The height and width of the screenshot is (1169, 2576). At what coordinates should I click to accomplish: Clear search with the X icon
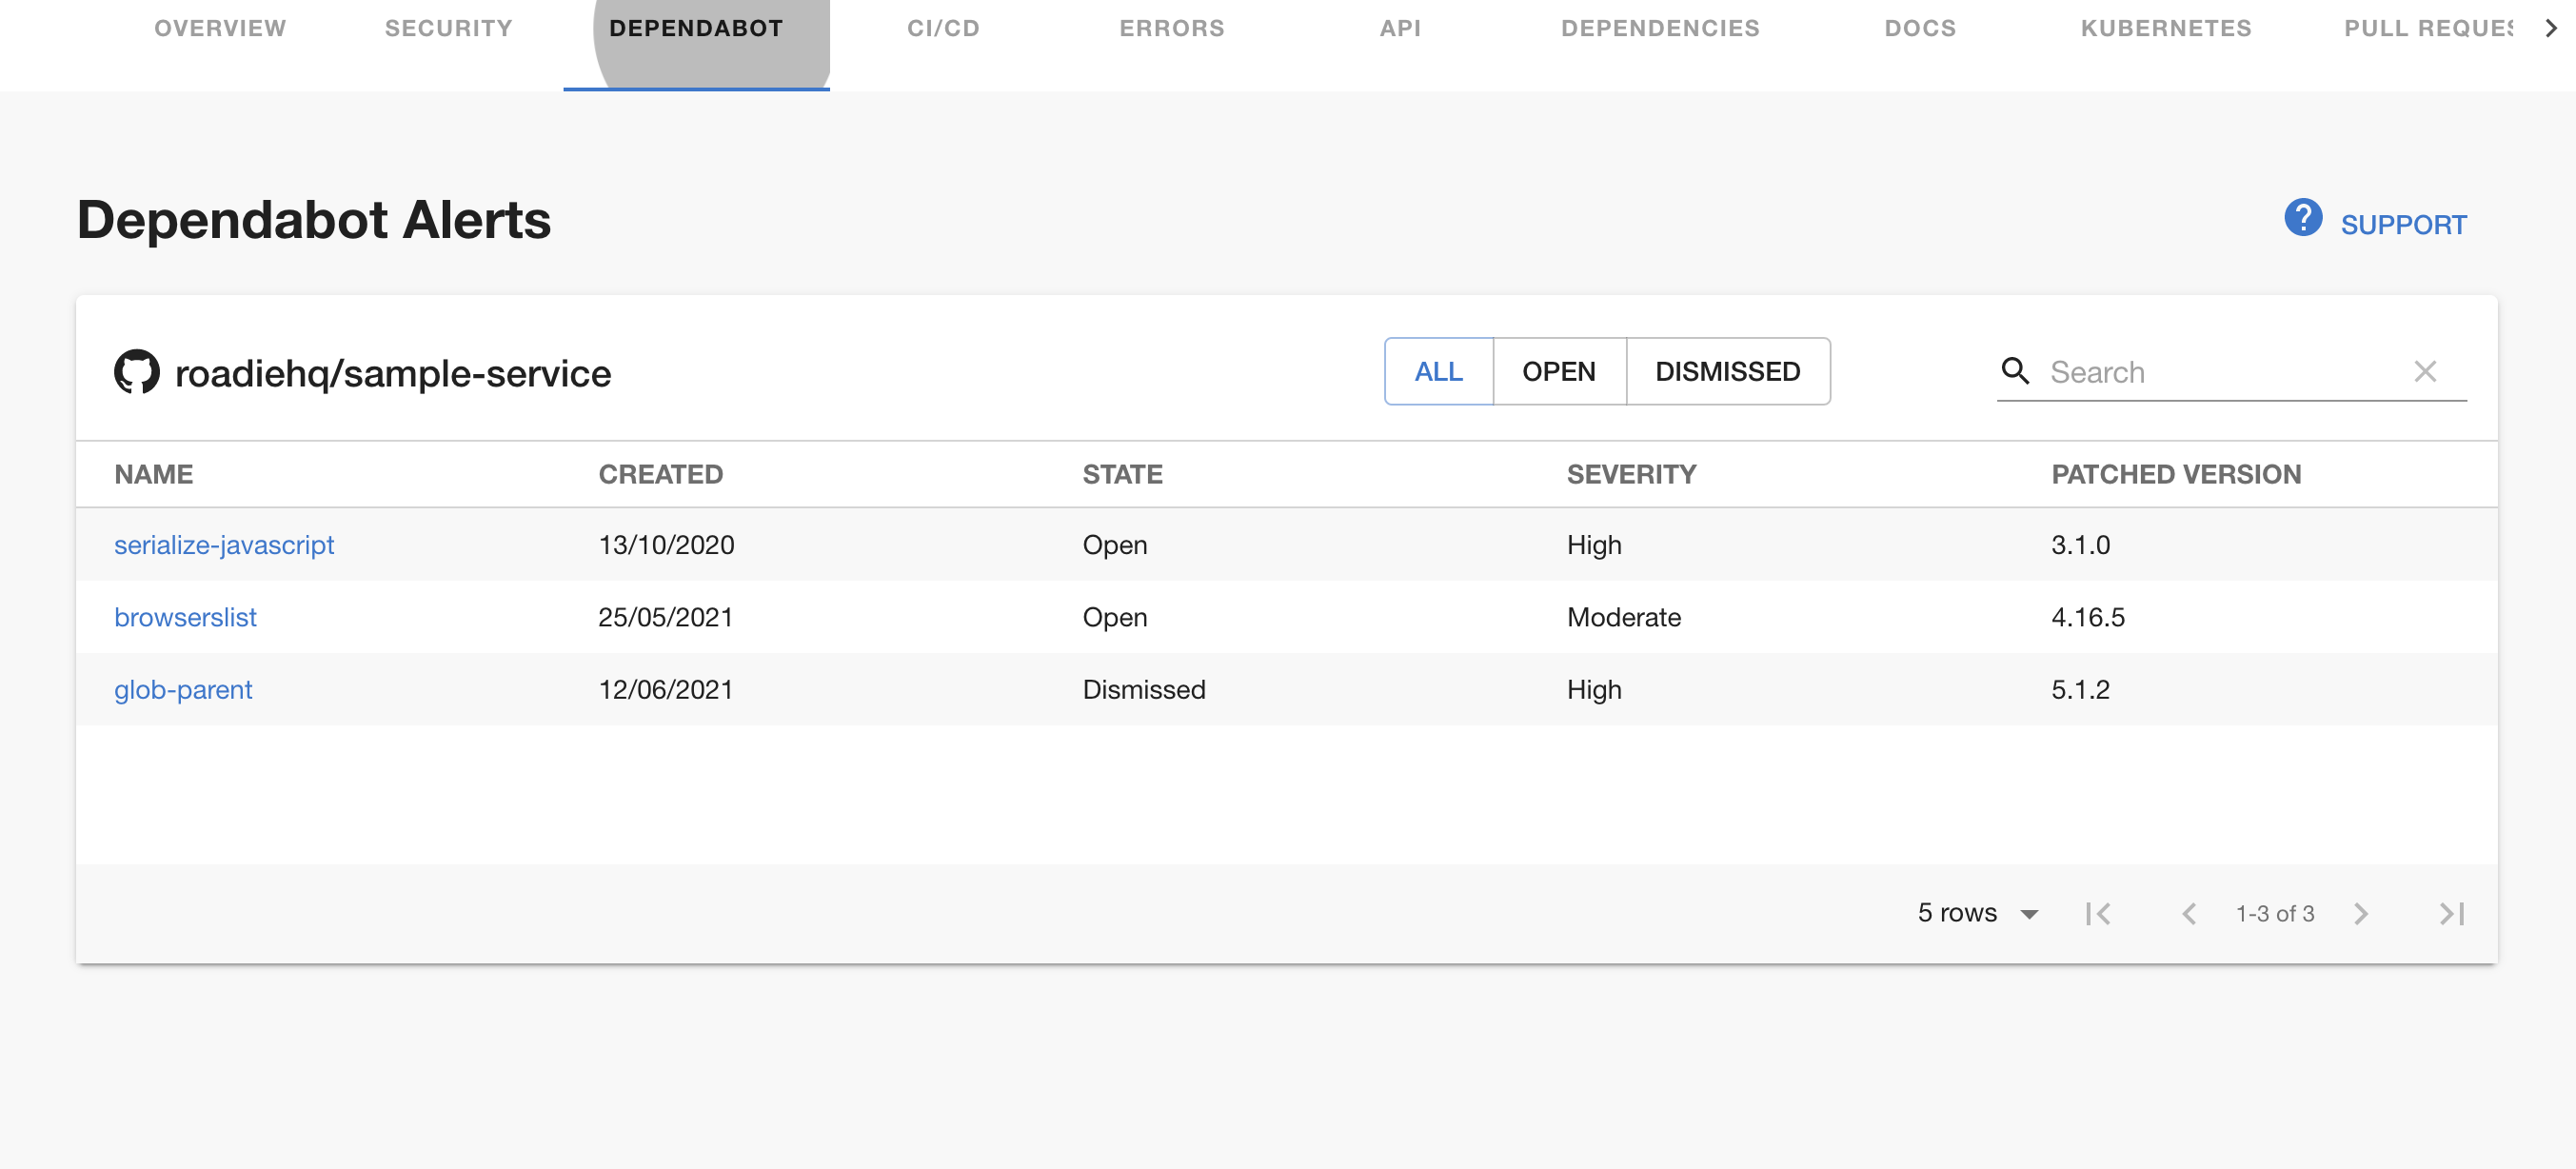tap(2424, 372)
